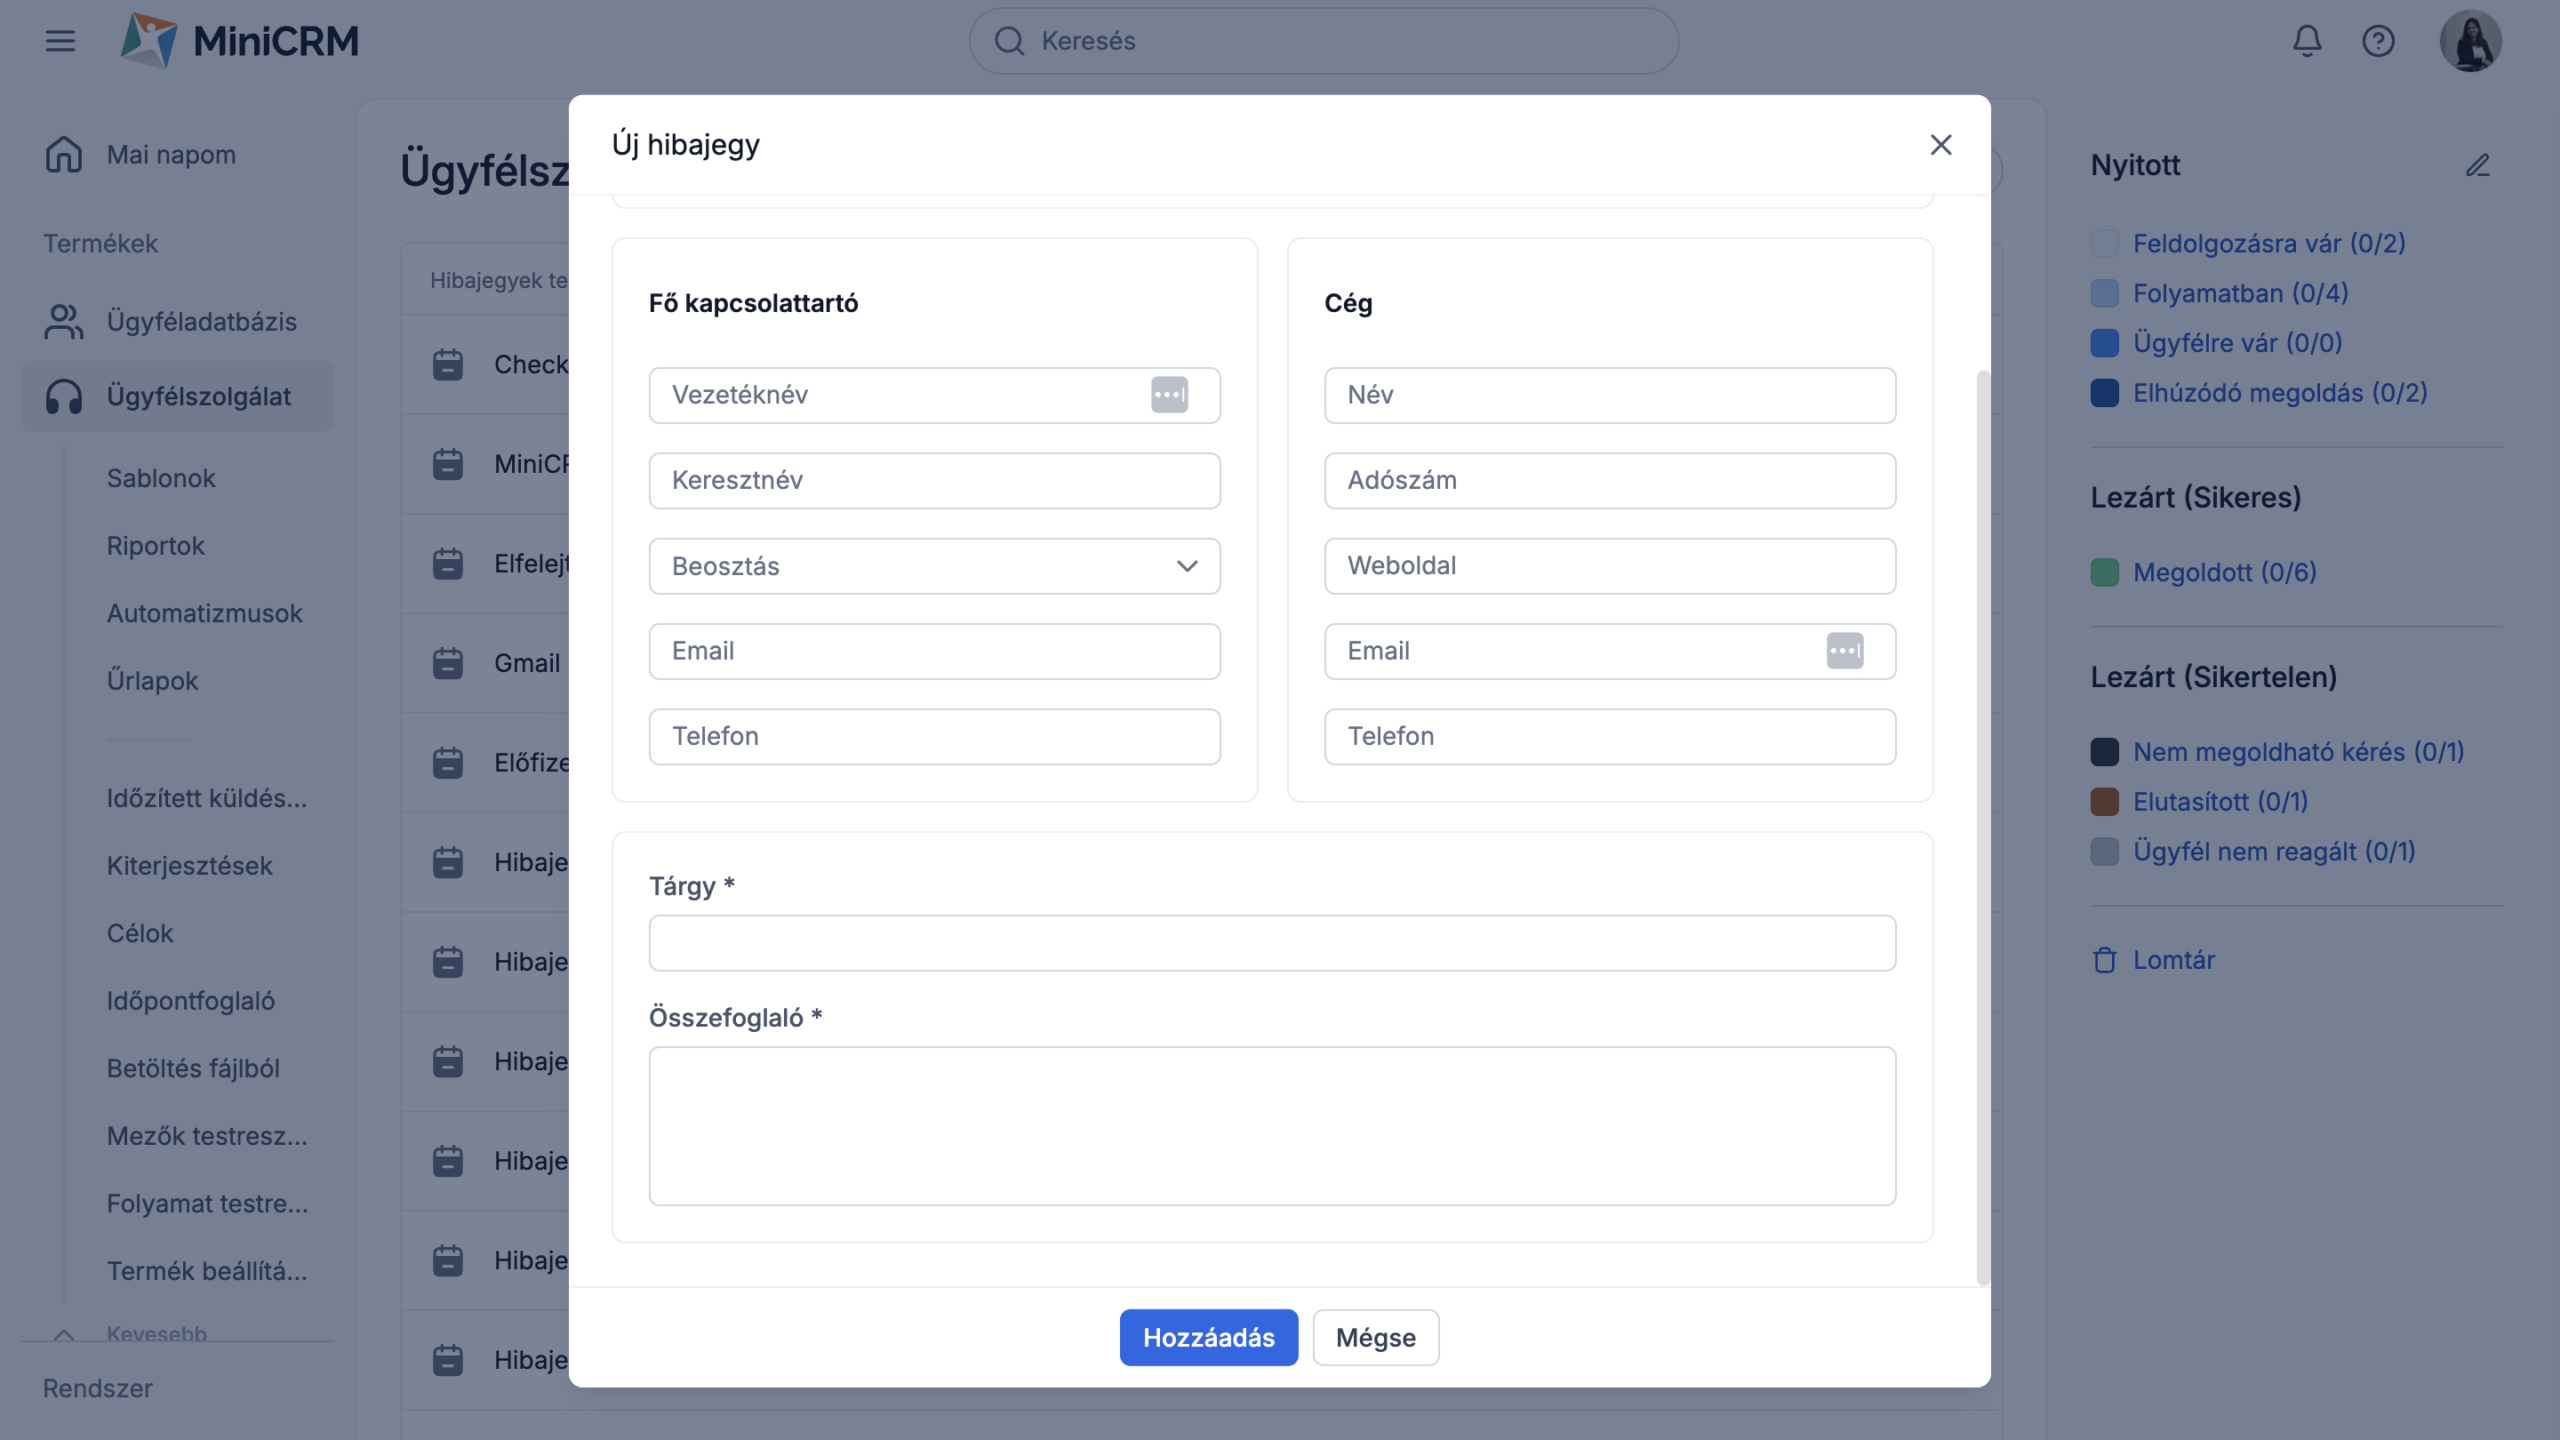The image size is (2560, 1440).
Task: Collapse the sidebar with Kevesebb chevron
Action: point(64,1334)
